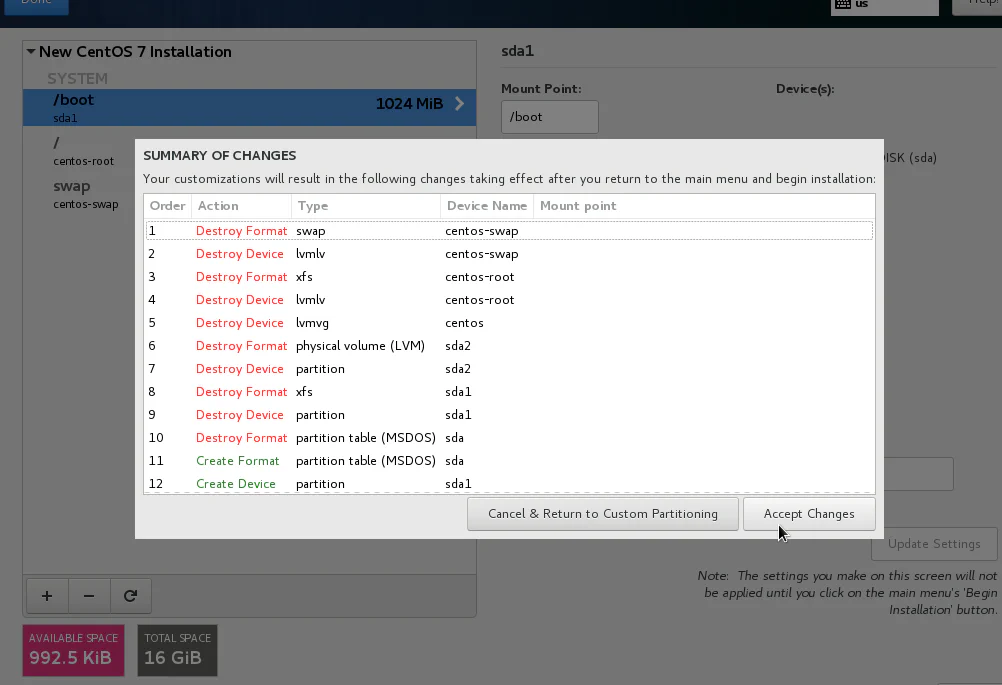1002x685 pixels.
Task: Select row 2 Destroy Device centos-swap
Action: pos(509,254)
